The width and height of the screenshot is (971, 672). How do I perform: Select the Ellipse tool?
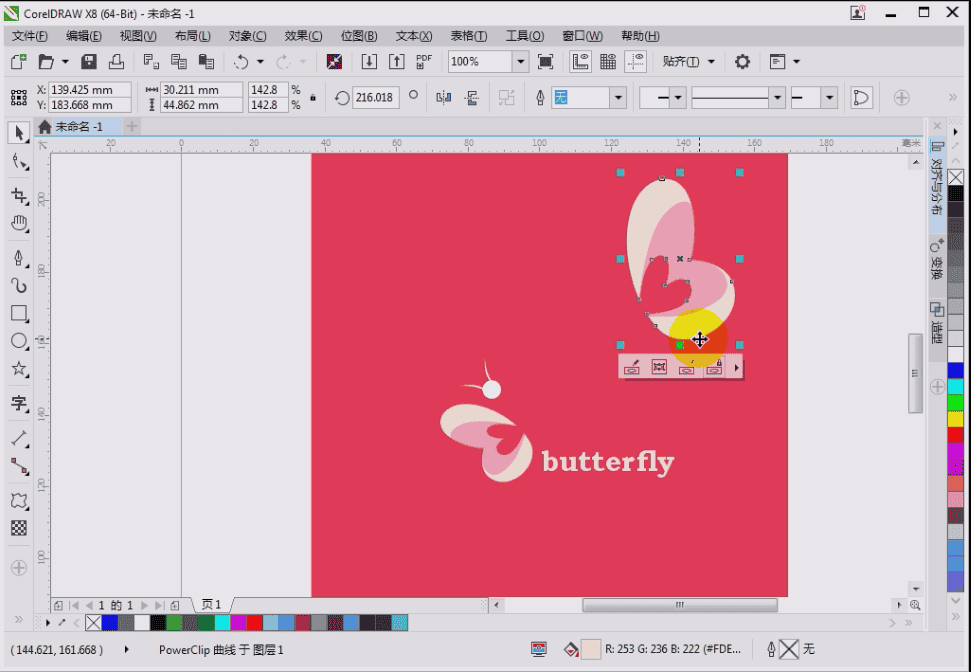19,341
